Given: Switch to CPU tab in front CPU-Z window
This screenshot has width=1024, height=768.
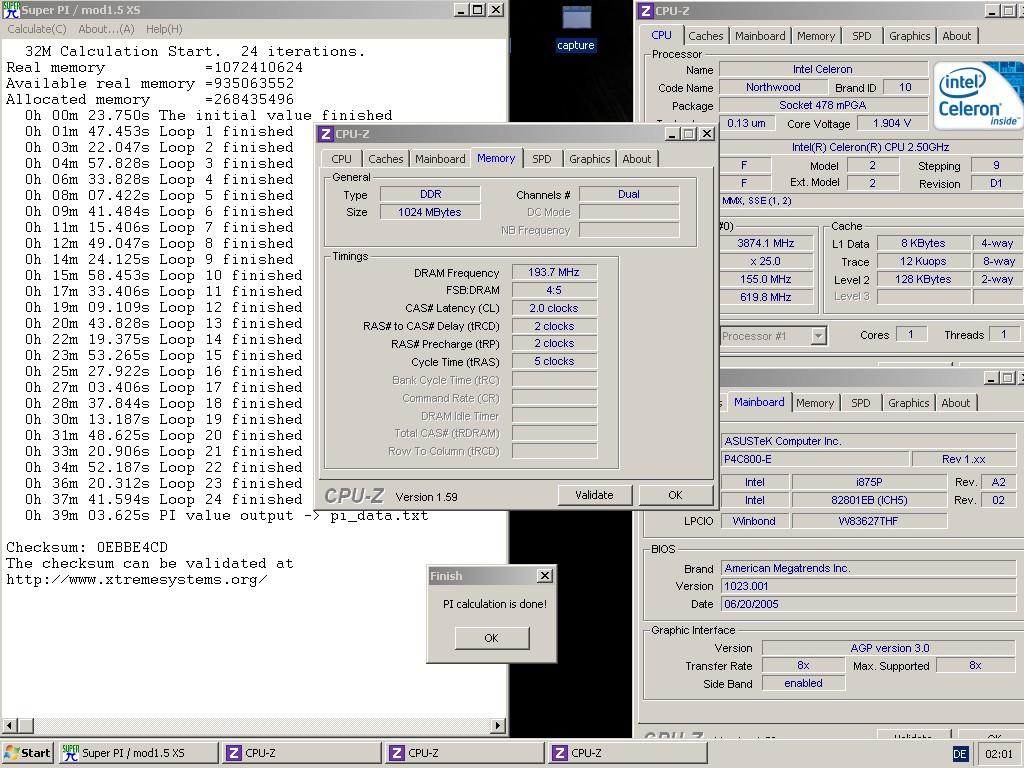Looking at the screenshot, I should click(341, 159).
